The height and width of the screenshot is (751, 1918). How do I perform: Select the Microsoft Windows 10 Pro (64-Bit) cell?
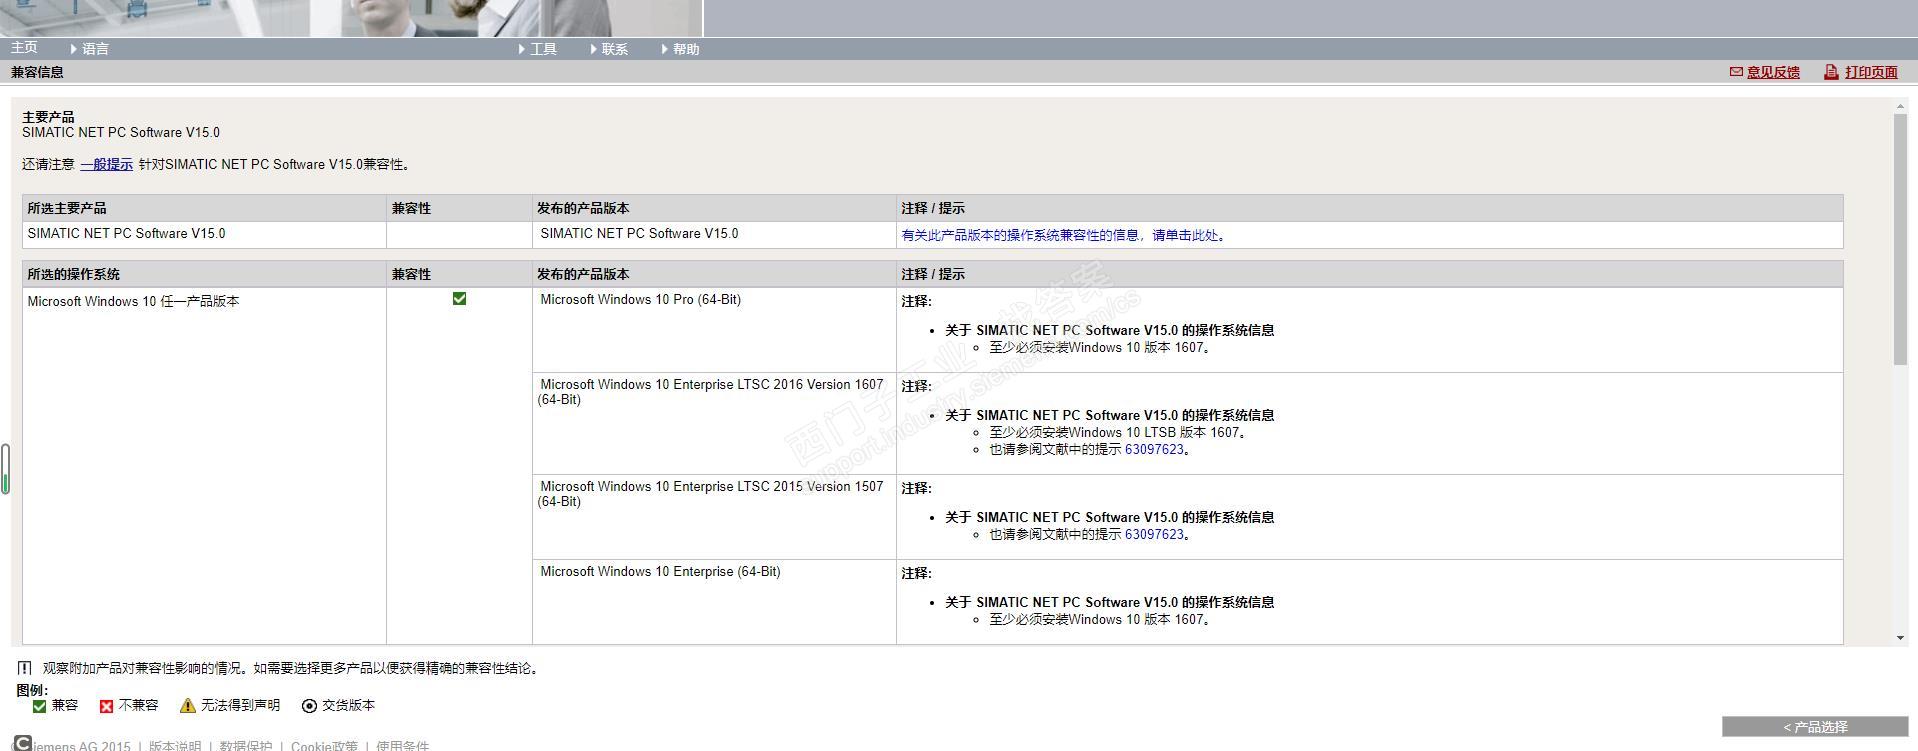[714, 330]
